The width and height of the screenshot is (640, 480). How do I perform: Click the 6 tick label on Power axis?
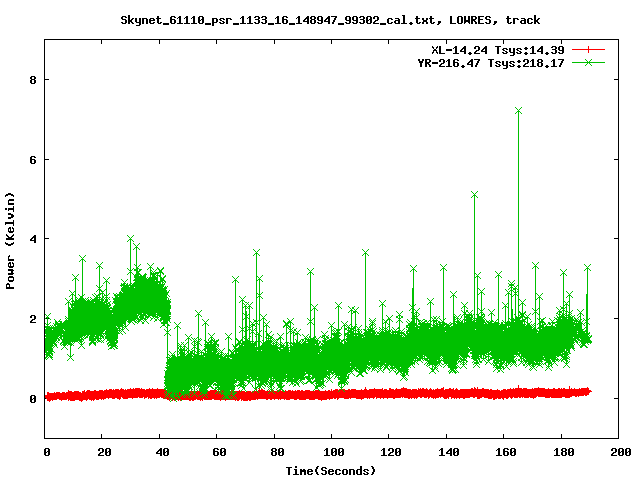[x=33, y=160]
